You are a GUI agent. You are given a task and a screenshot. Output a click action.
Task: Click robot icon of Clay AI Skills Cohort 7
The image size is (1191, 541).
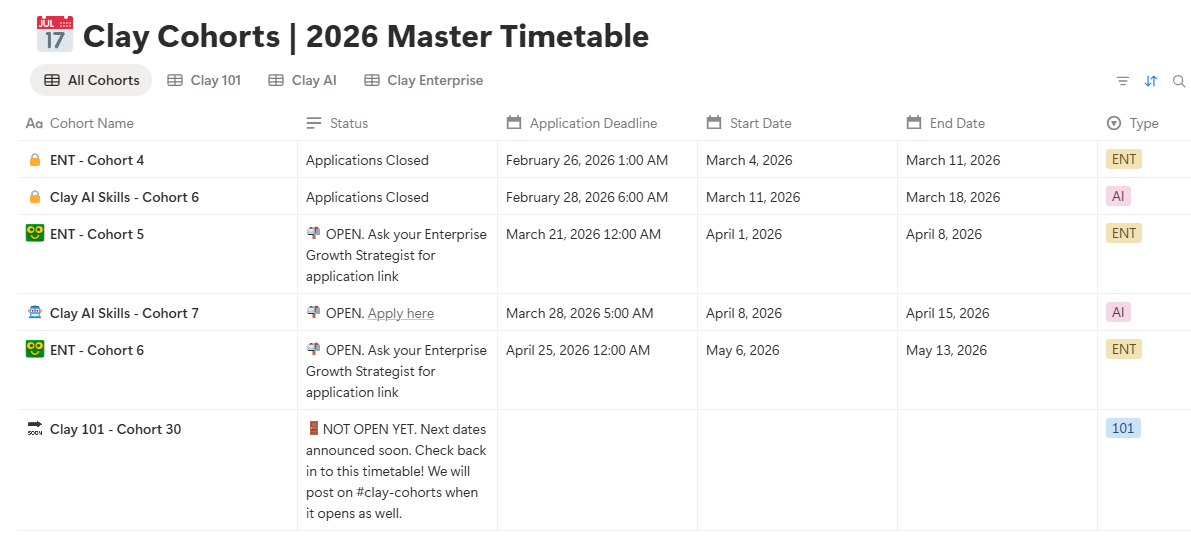tap(34, 312)
